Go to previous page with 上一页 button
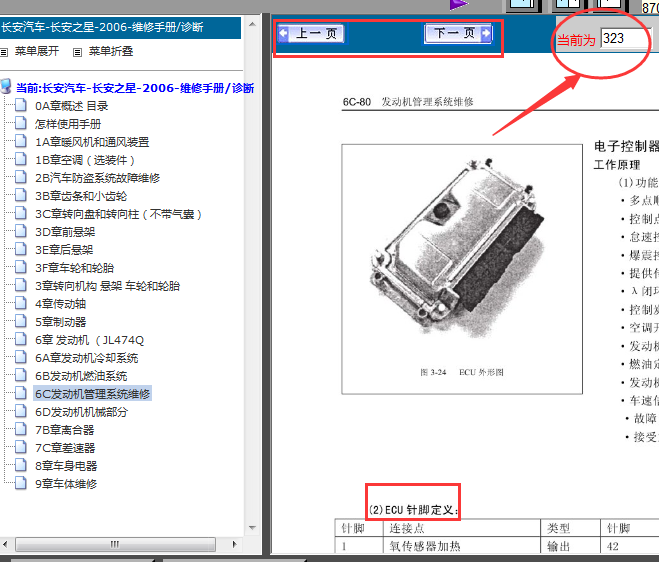This screenshot has width=659, height=562. (x=311, y=33)
